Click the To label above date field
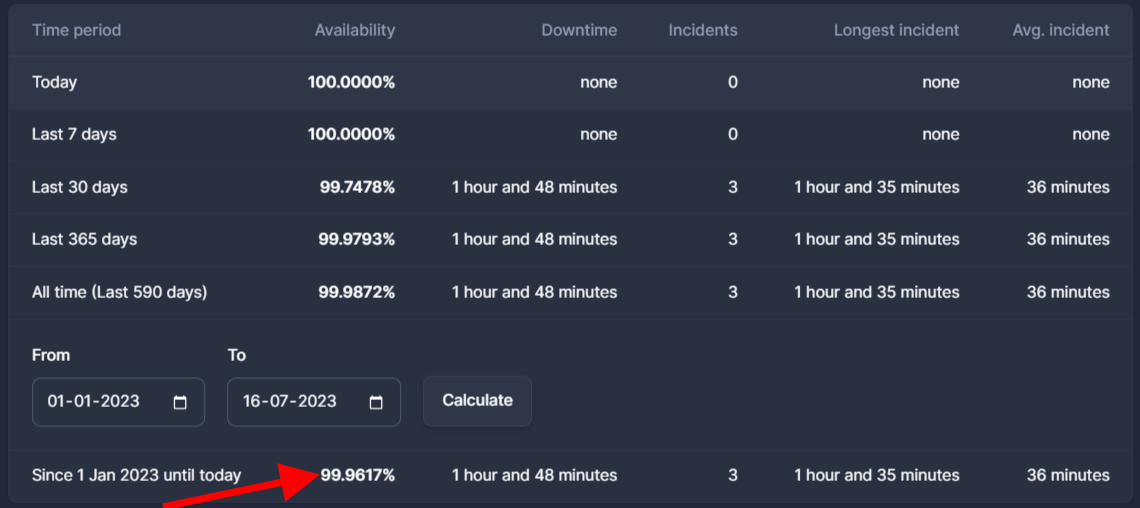This screenshot has height=508, width=1140. tap(236, 355)
